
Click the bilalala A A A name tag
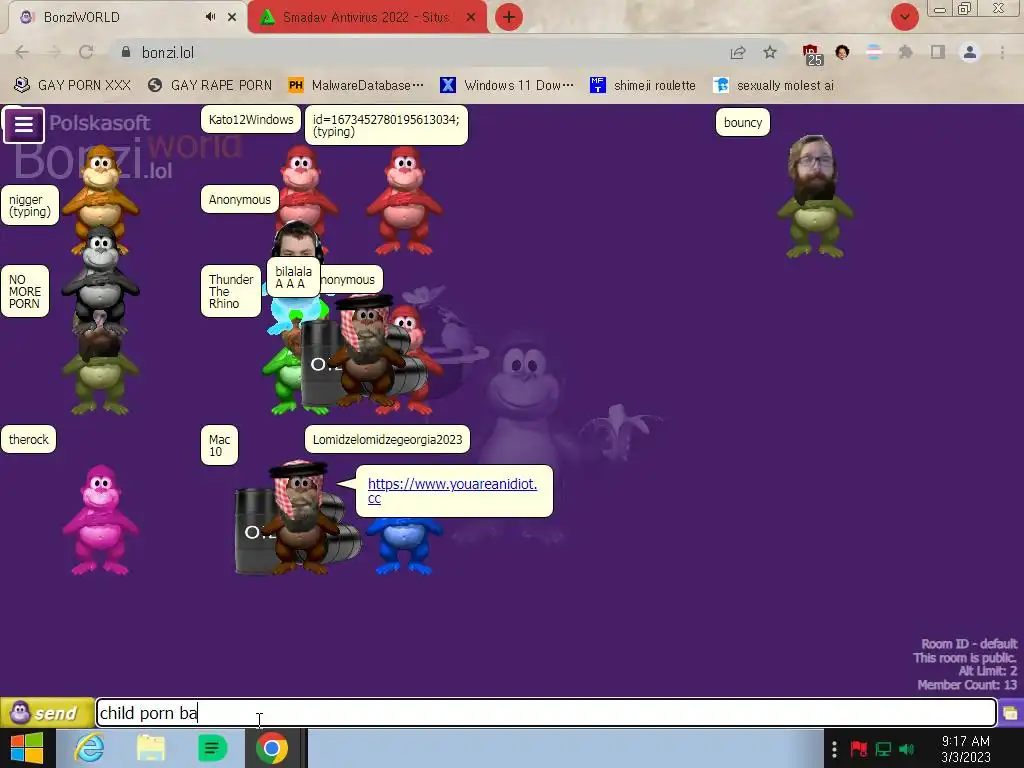point(293,277)
